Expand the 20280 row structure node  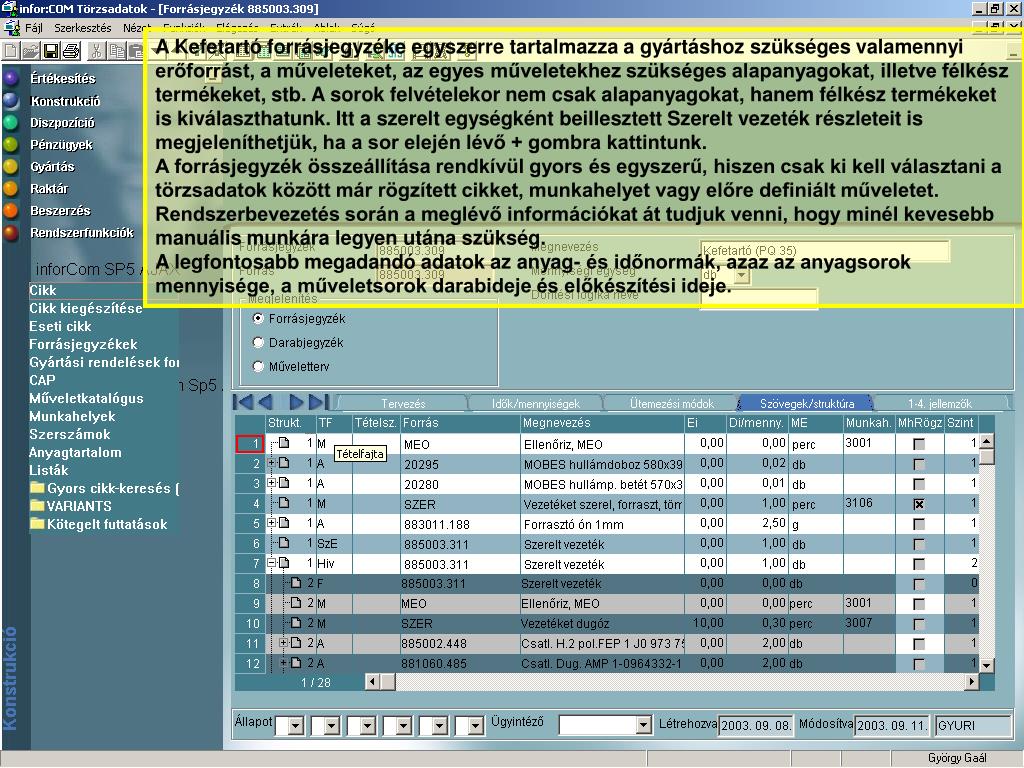(x=272, y=483)
